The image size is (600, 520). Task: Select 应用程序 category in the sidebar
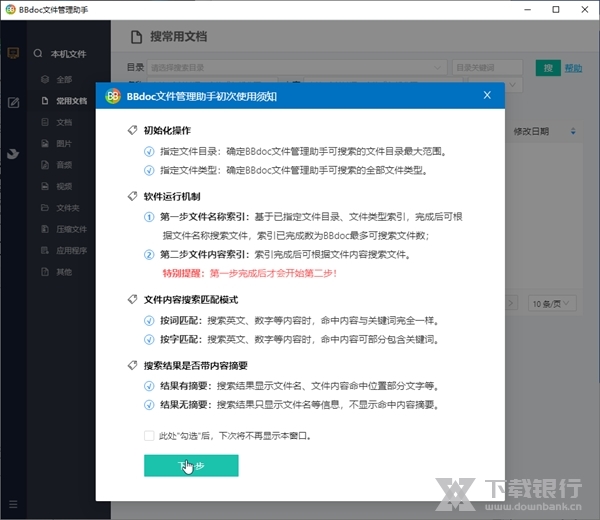(72, 251)
